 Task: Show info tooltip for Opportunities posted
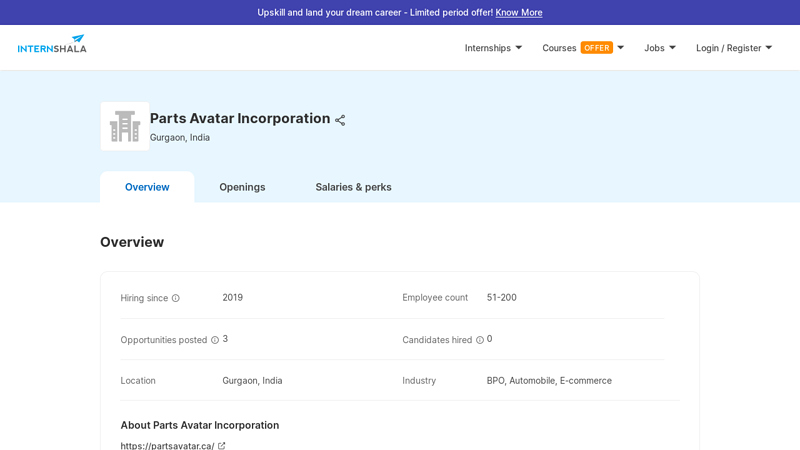[x=215, y=340]
